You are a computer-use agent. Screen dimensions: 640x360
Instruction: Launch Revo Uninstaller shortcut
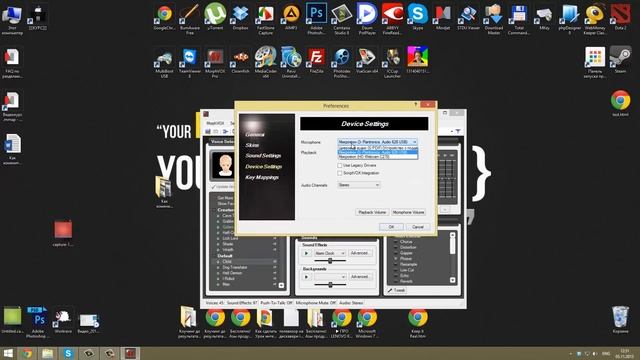(291, 62)
